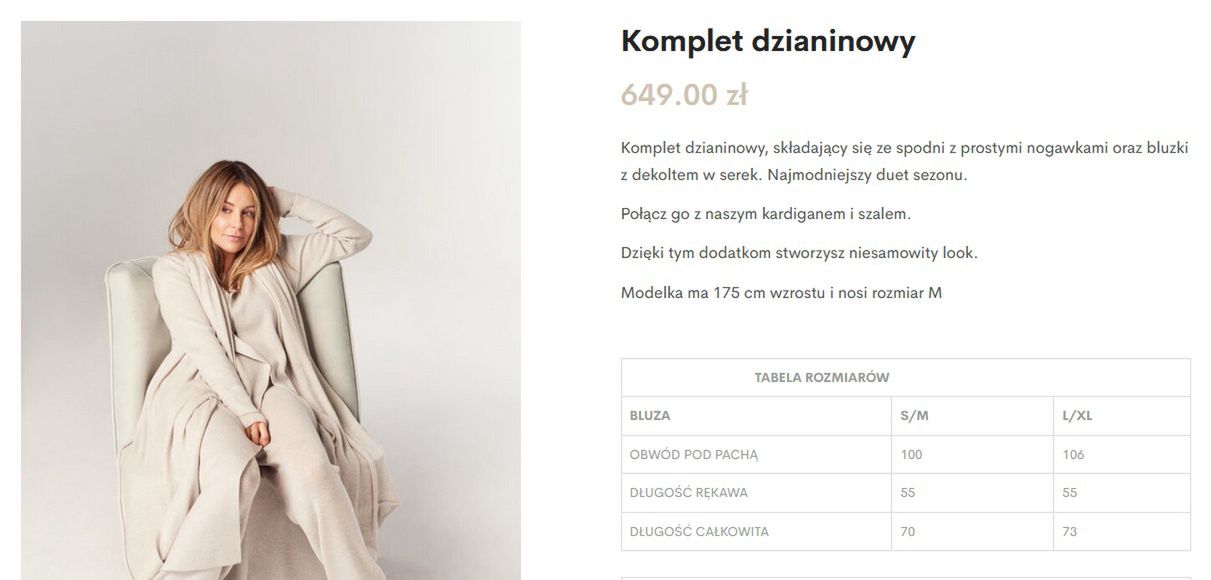The image size is (1211, 580).
Task: Click the value 73 in the total length row
Action: point(1070,532)
